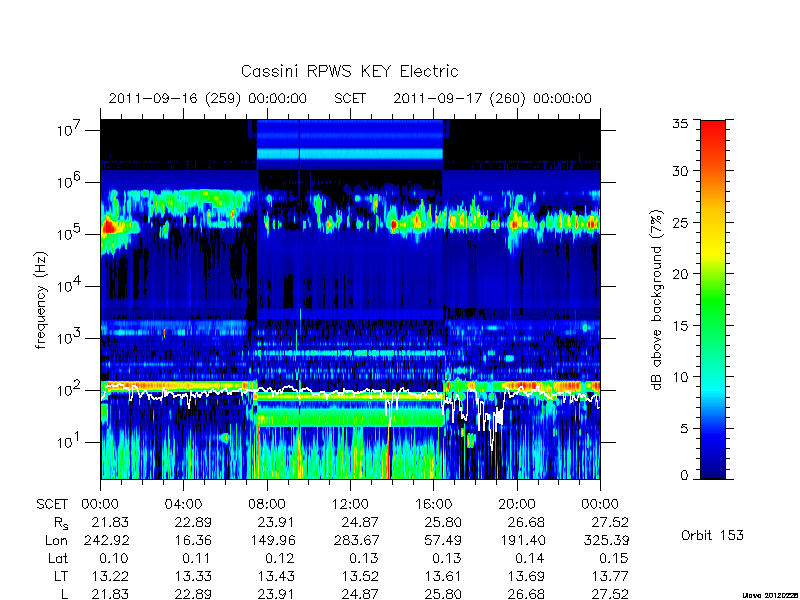Viewport: 800px width, 600px height.
Task: Click the Rs row label
Action: (x=61, y=523)
